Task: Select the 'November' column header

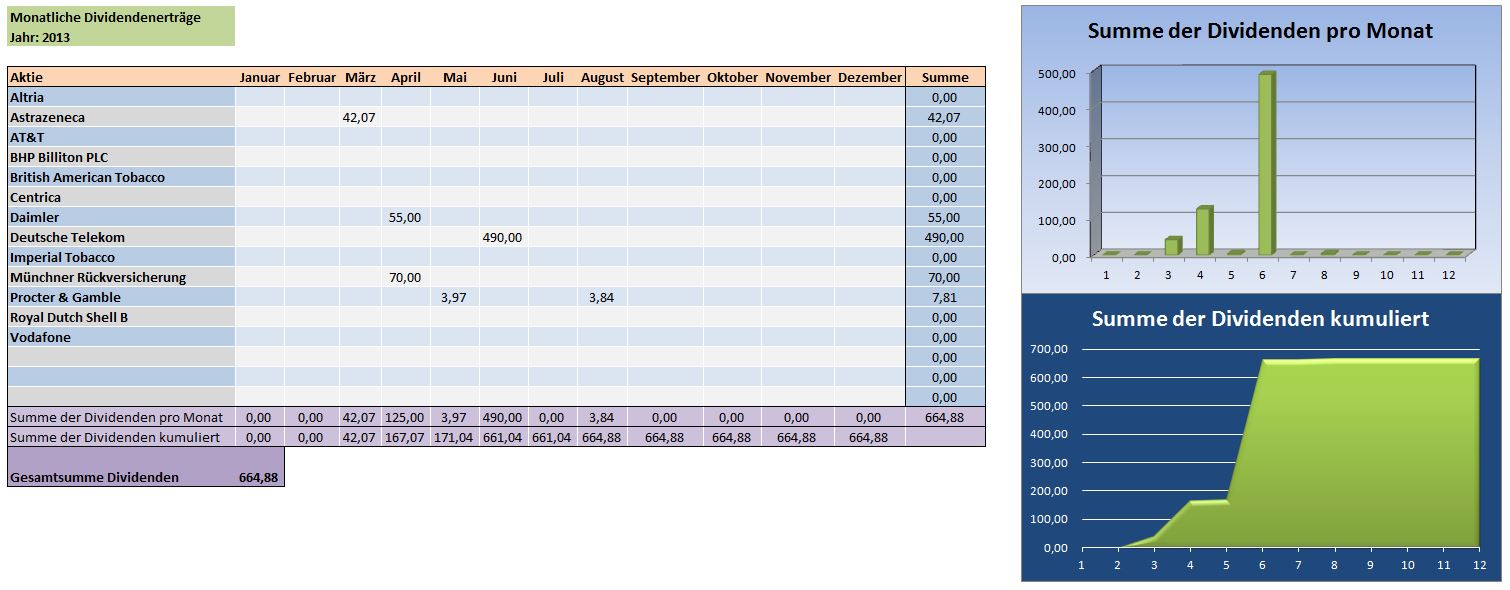Action: tap(798, 77)
